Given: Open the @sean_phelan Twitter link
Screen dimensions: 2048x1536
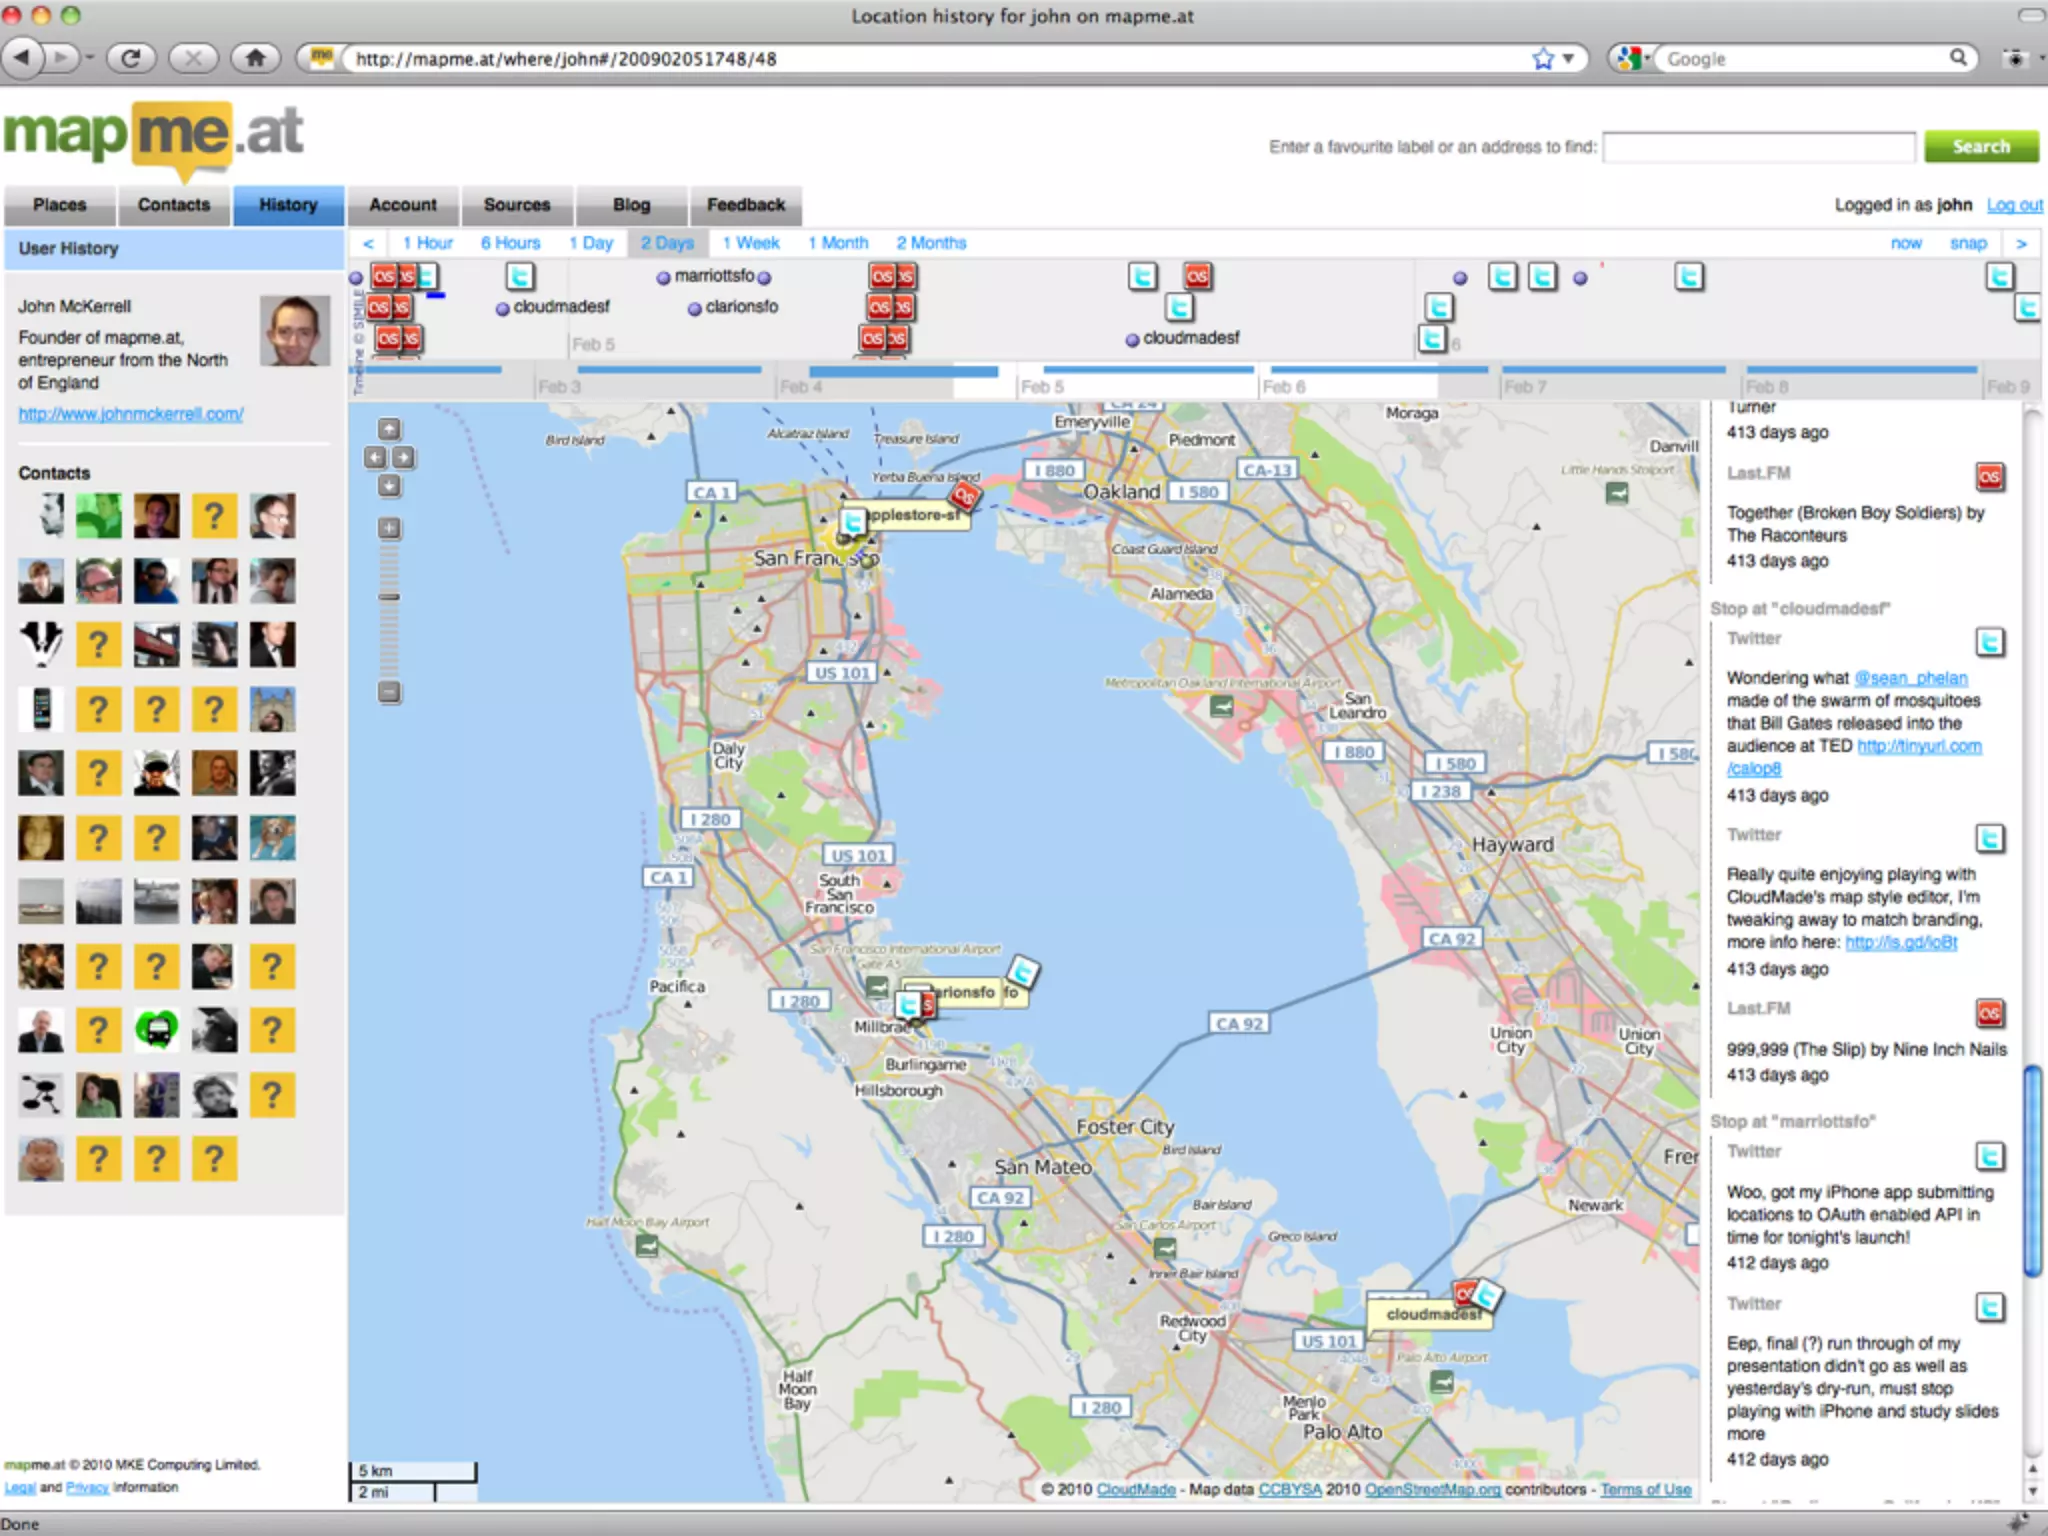Looking at the screenshot, I should [x=1911, y=678].
